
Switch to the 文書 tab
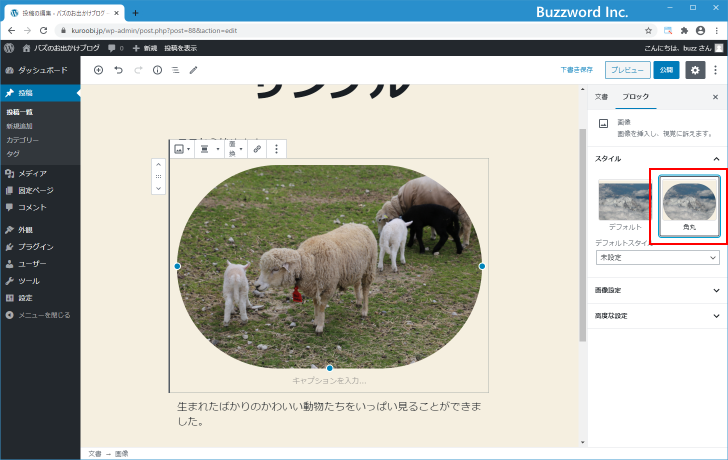click(x=601, y=97)
